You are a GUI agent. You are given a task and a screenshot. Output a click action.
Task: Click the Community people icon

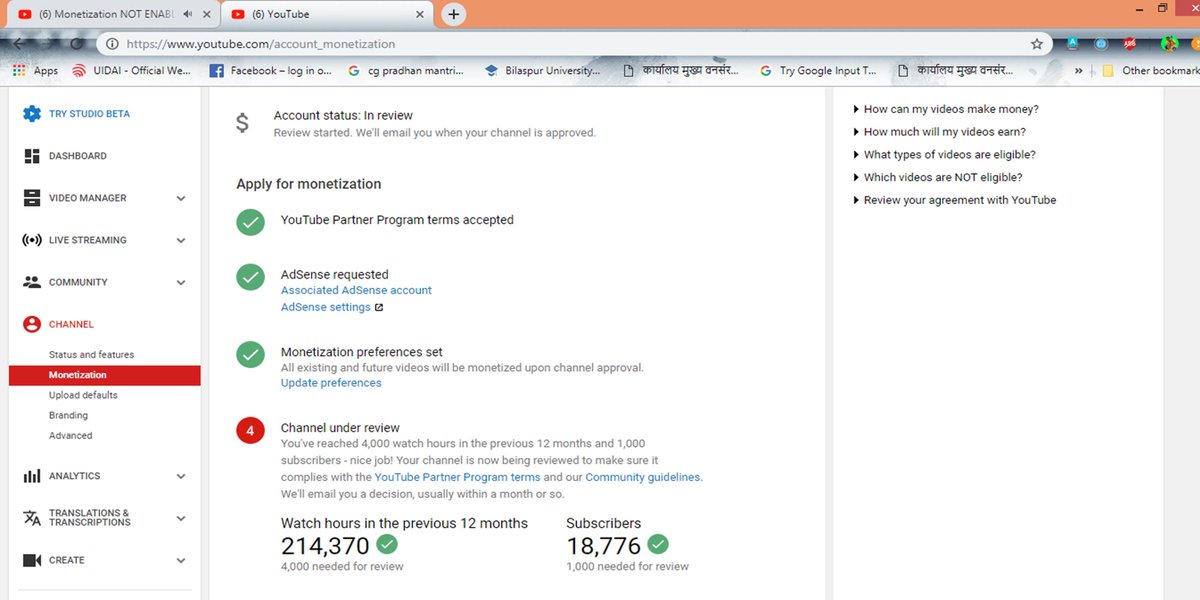click(32, 282)
